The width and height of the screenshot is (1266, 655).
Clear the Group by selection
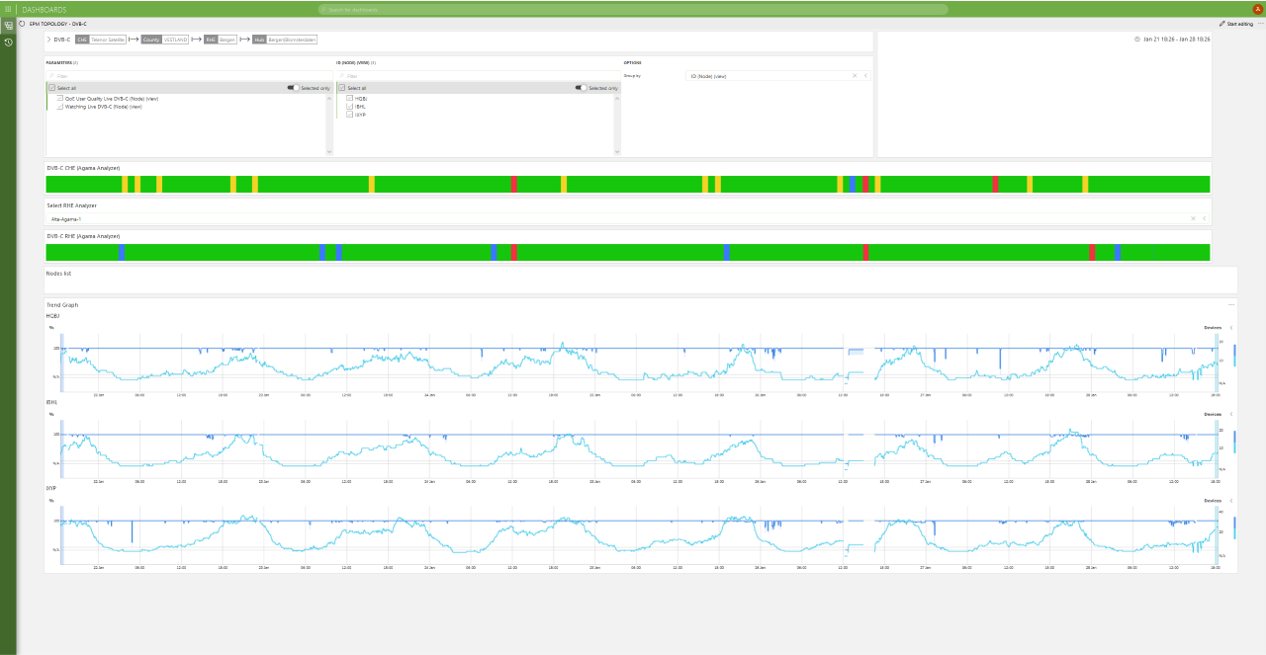point(855,76)
